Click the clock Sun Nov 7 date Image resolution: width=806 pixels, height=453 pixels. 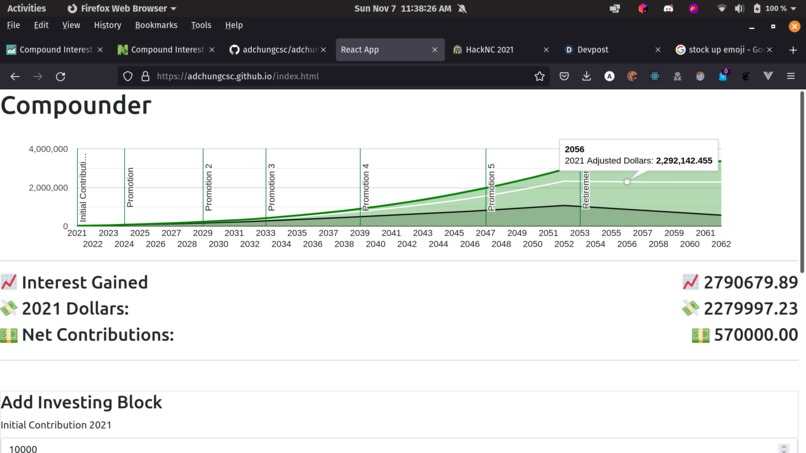click(x=402, y=8)
